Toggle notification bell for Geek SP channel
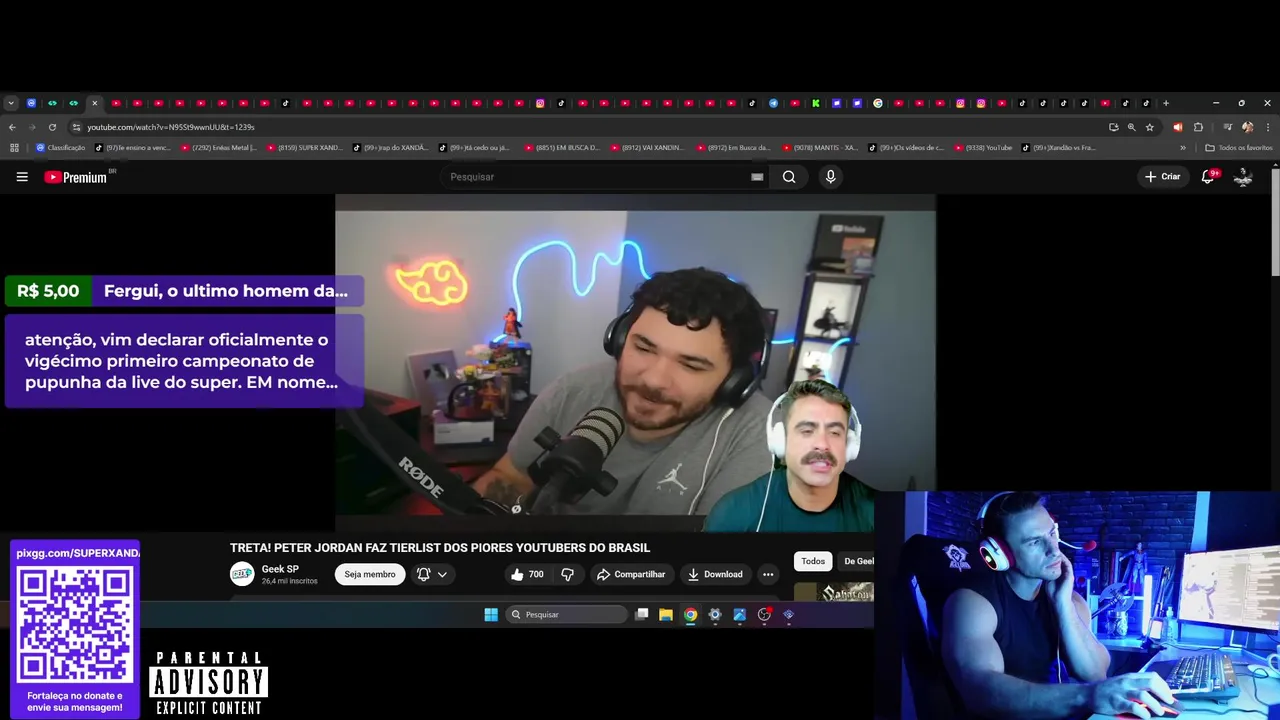The image size is (1280, 720). coord(423,574)
